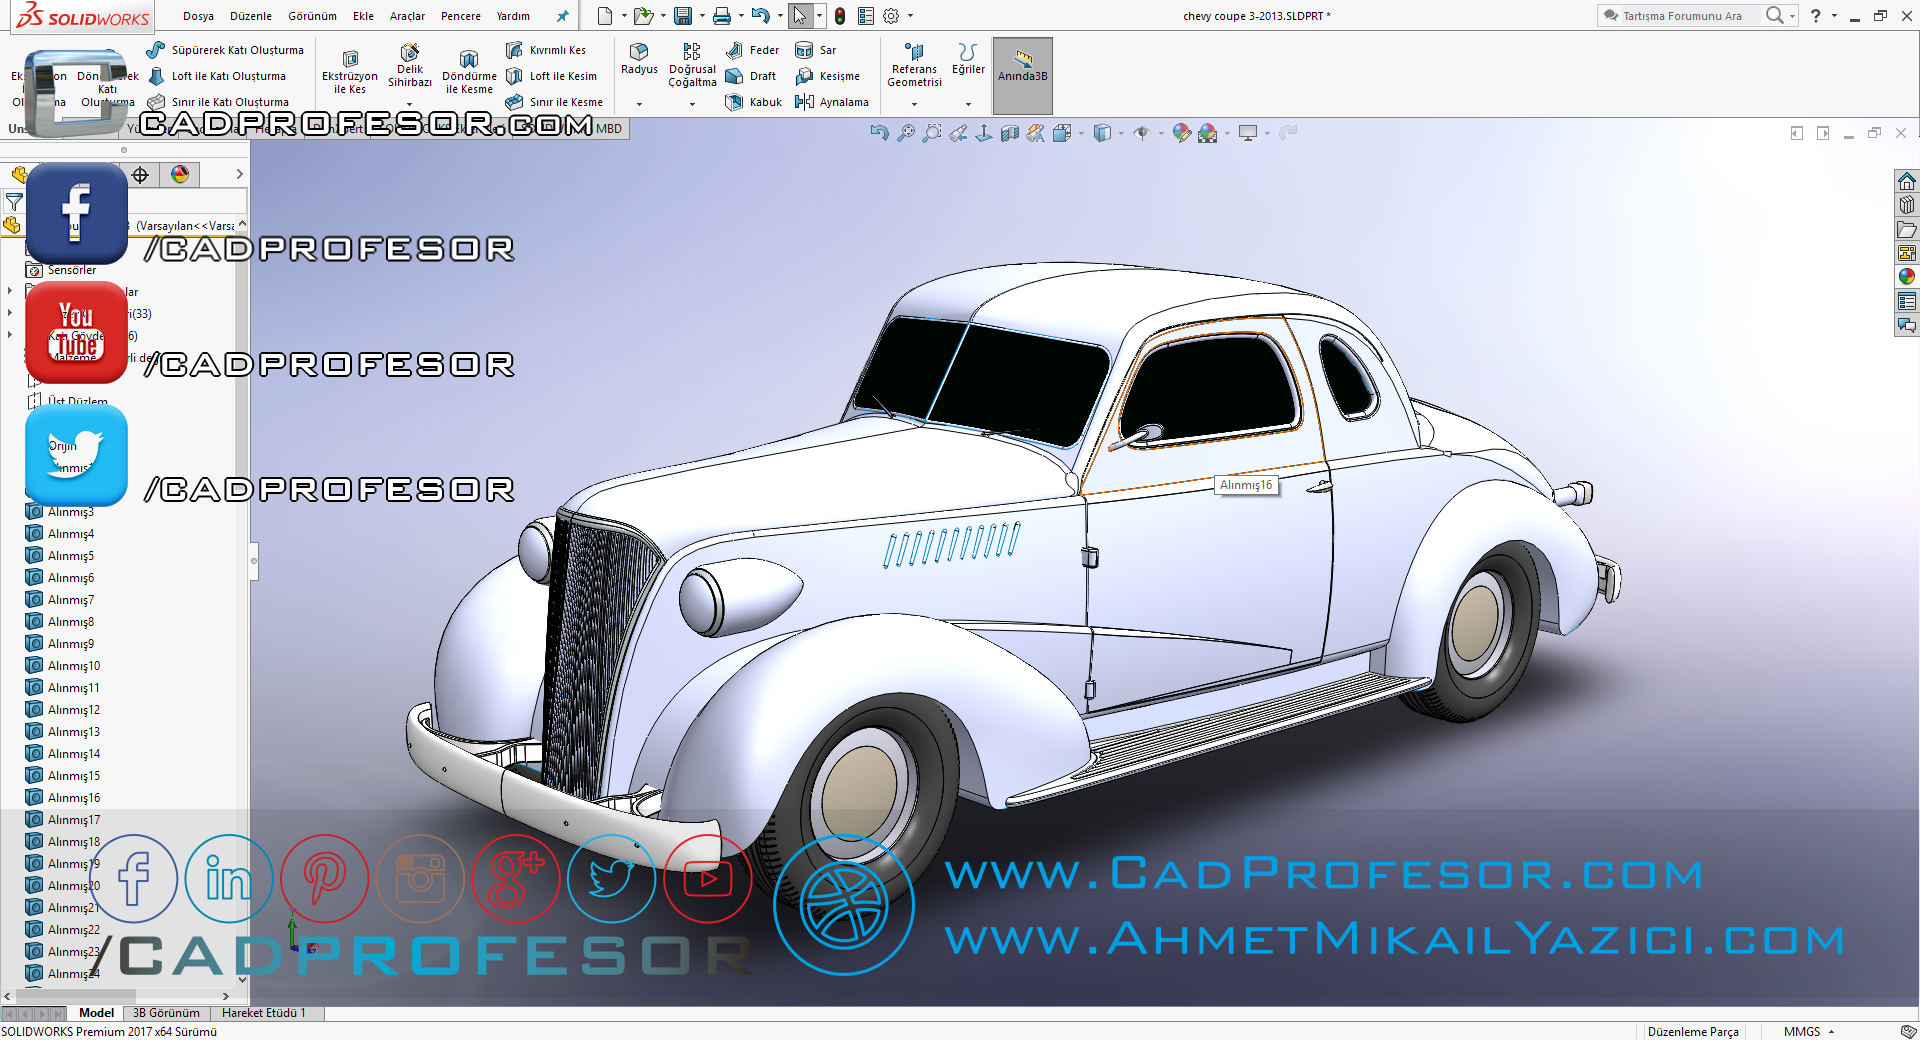Select Alınmış10 in the feature tree
The height and width of the screenshot is (1040, 1920).
click(x=63, y=666)
